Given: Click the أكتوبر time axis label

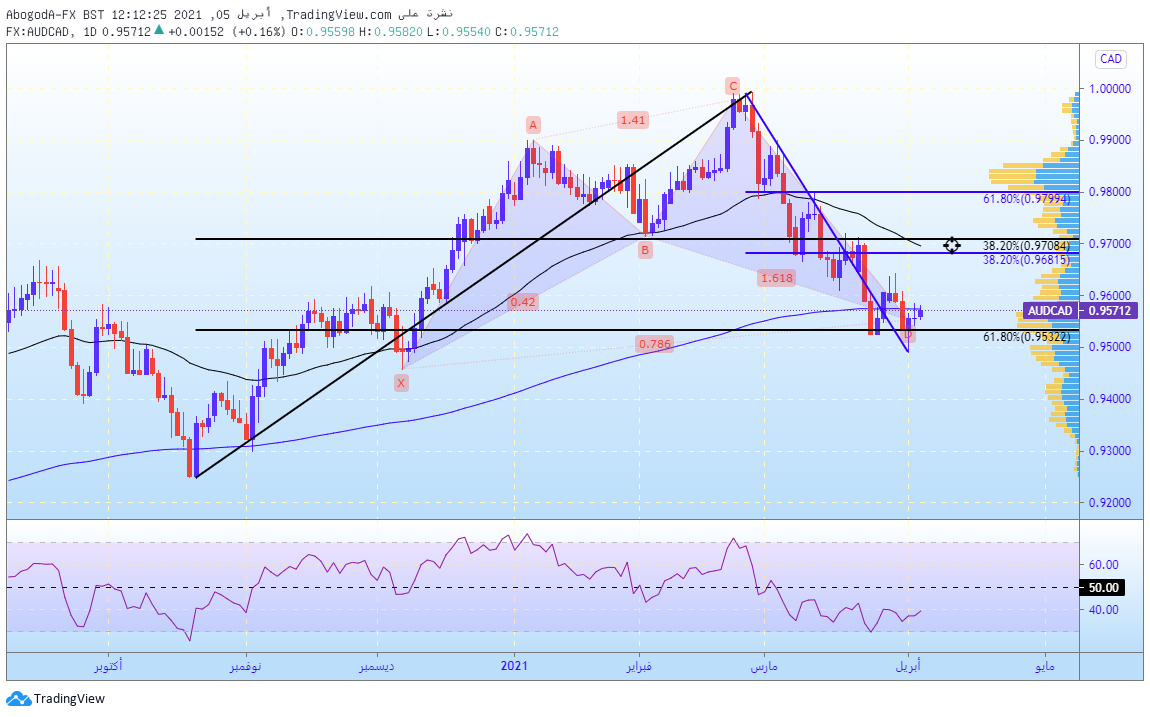Looking at the screenshot, I should click(109, 666).
